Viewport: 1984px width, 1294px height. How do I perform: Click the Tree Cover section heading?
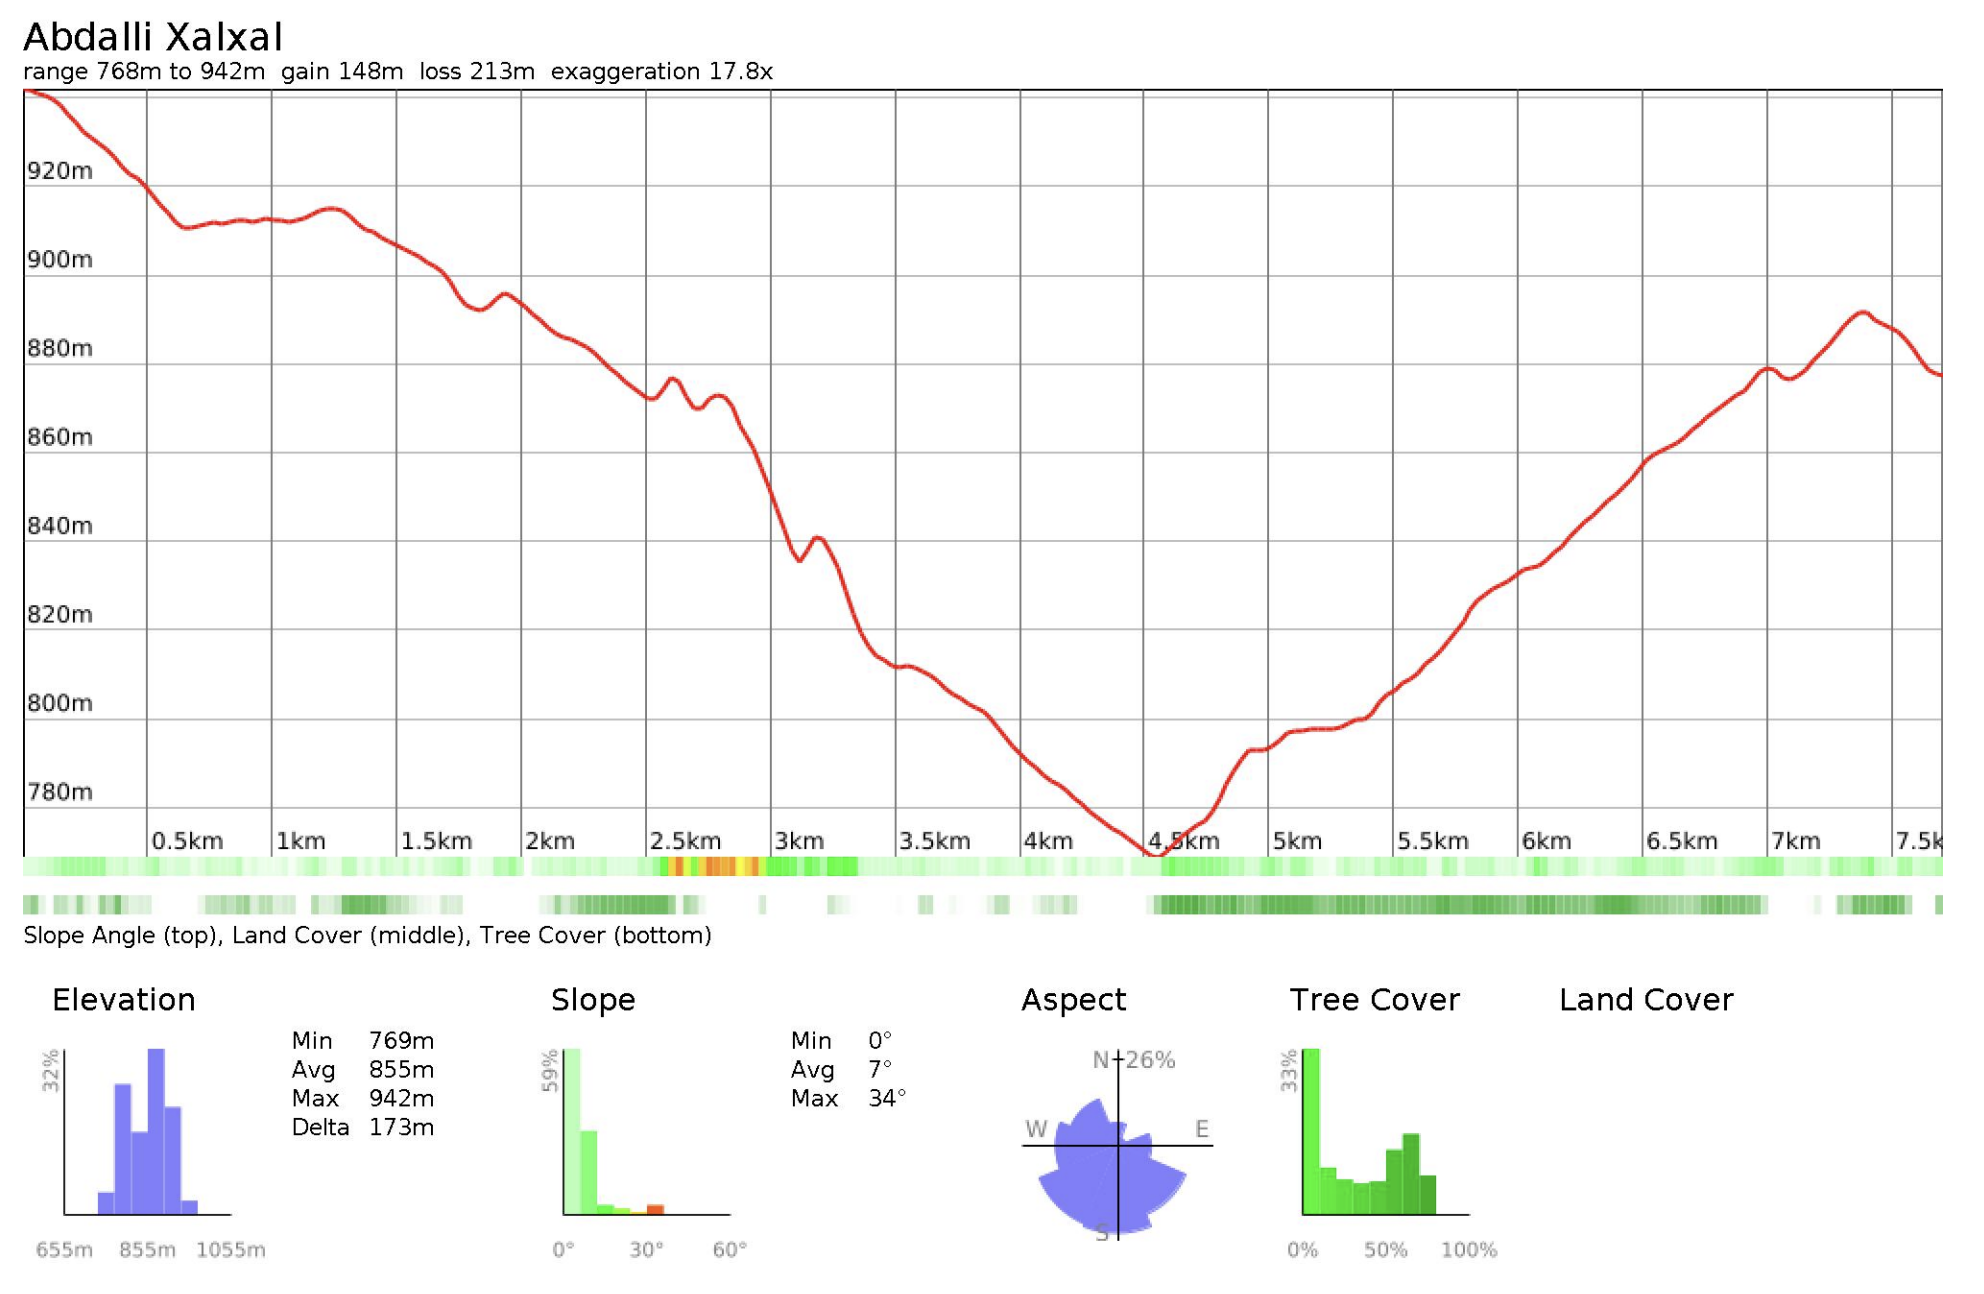tap(1375, 1001)
